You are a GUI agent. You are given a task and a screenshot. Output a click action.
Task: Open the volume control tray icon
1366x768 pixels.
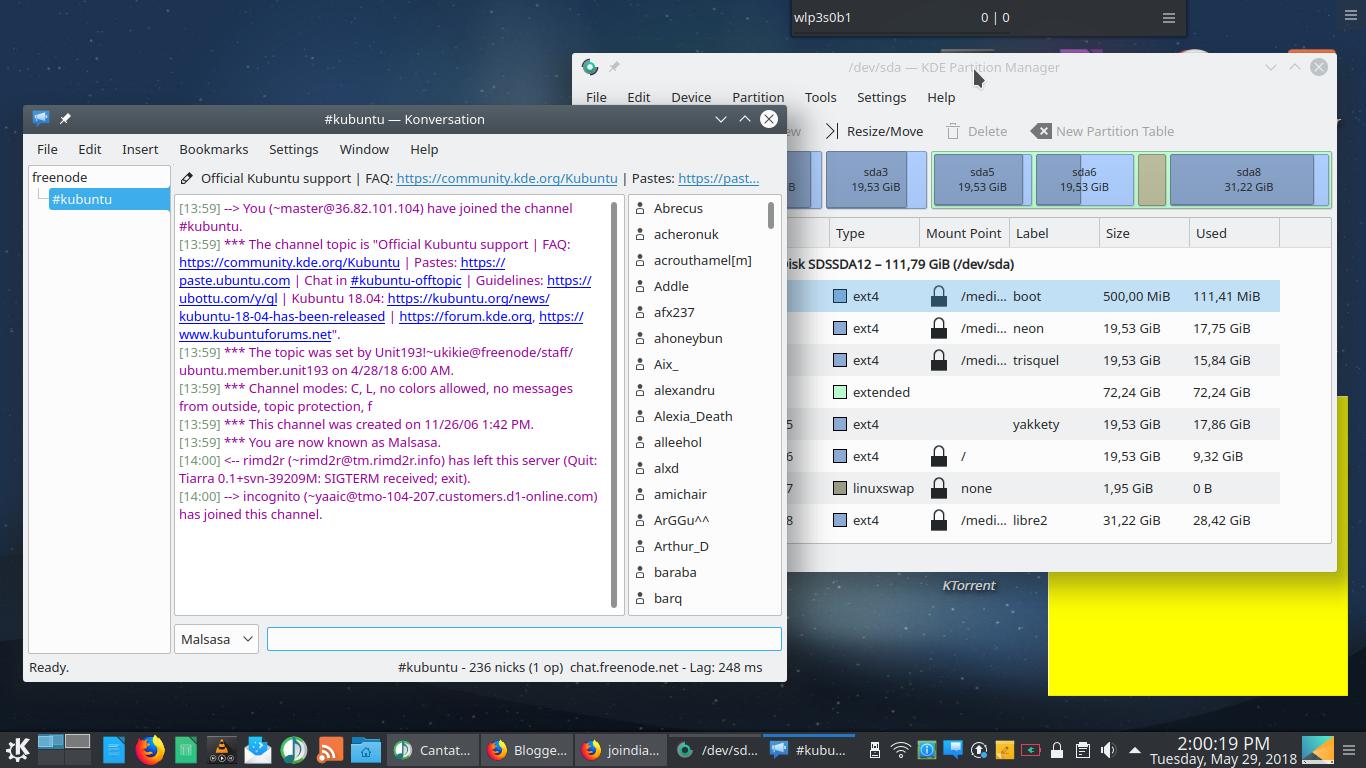coord(1108,750)
